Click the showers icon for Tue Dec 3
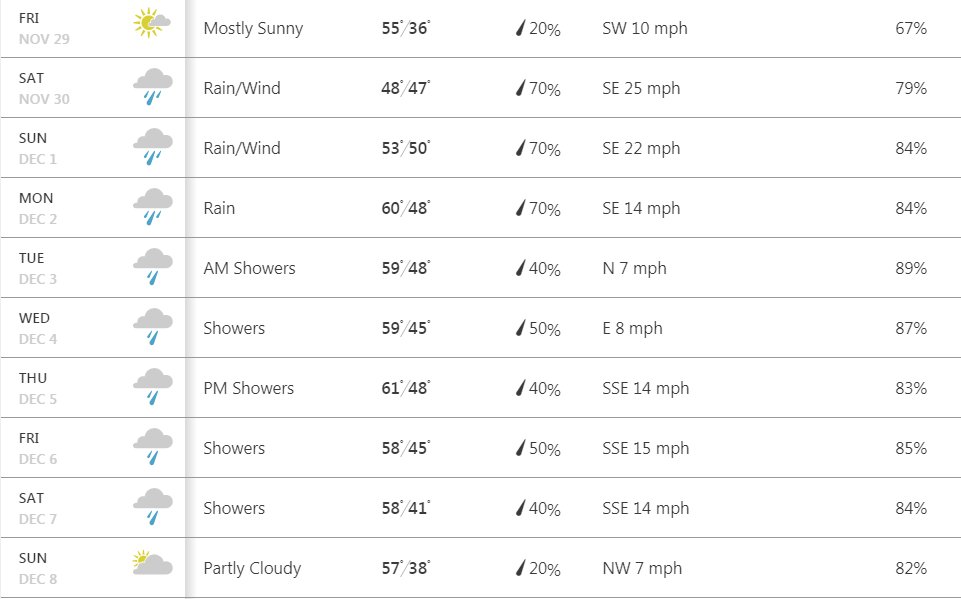 [153, 267]
